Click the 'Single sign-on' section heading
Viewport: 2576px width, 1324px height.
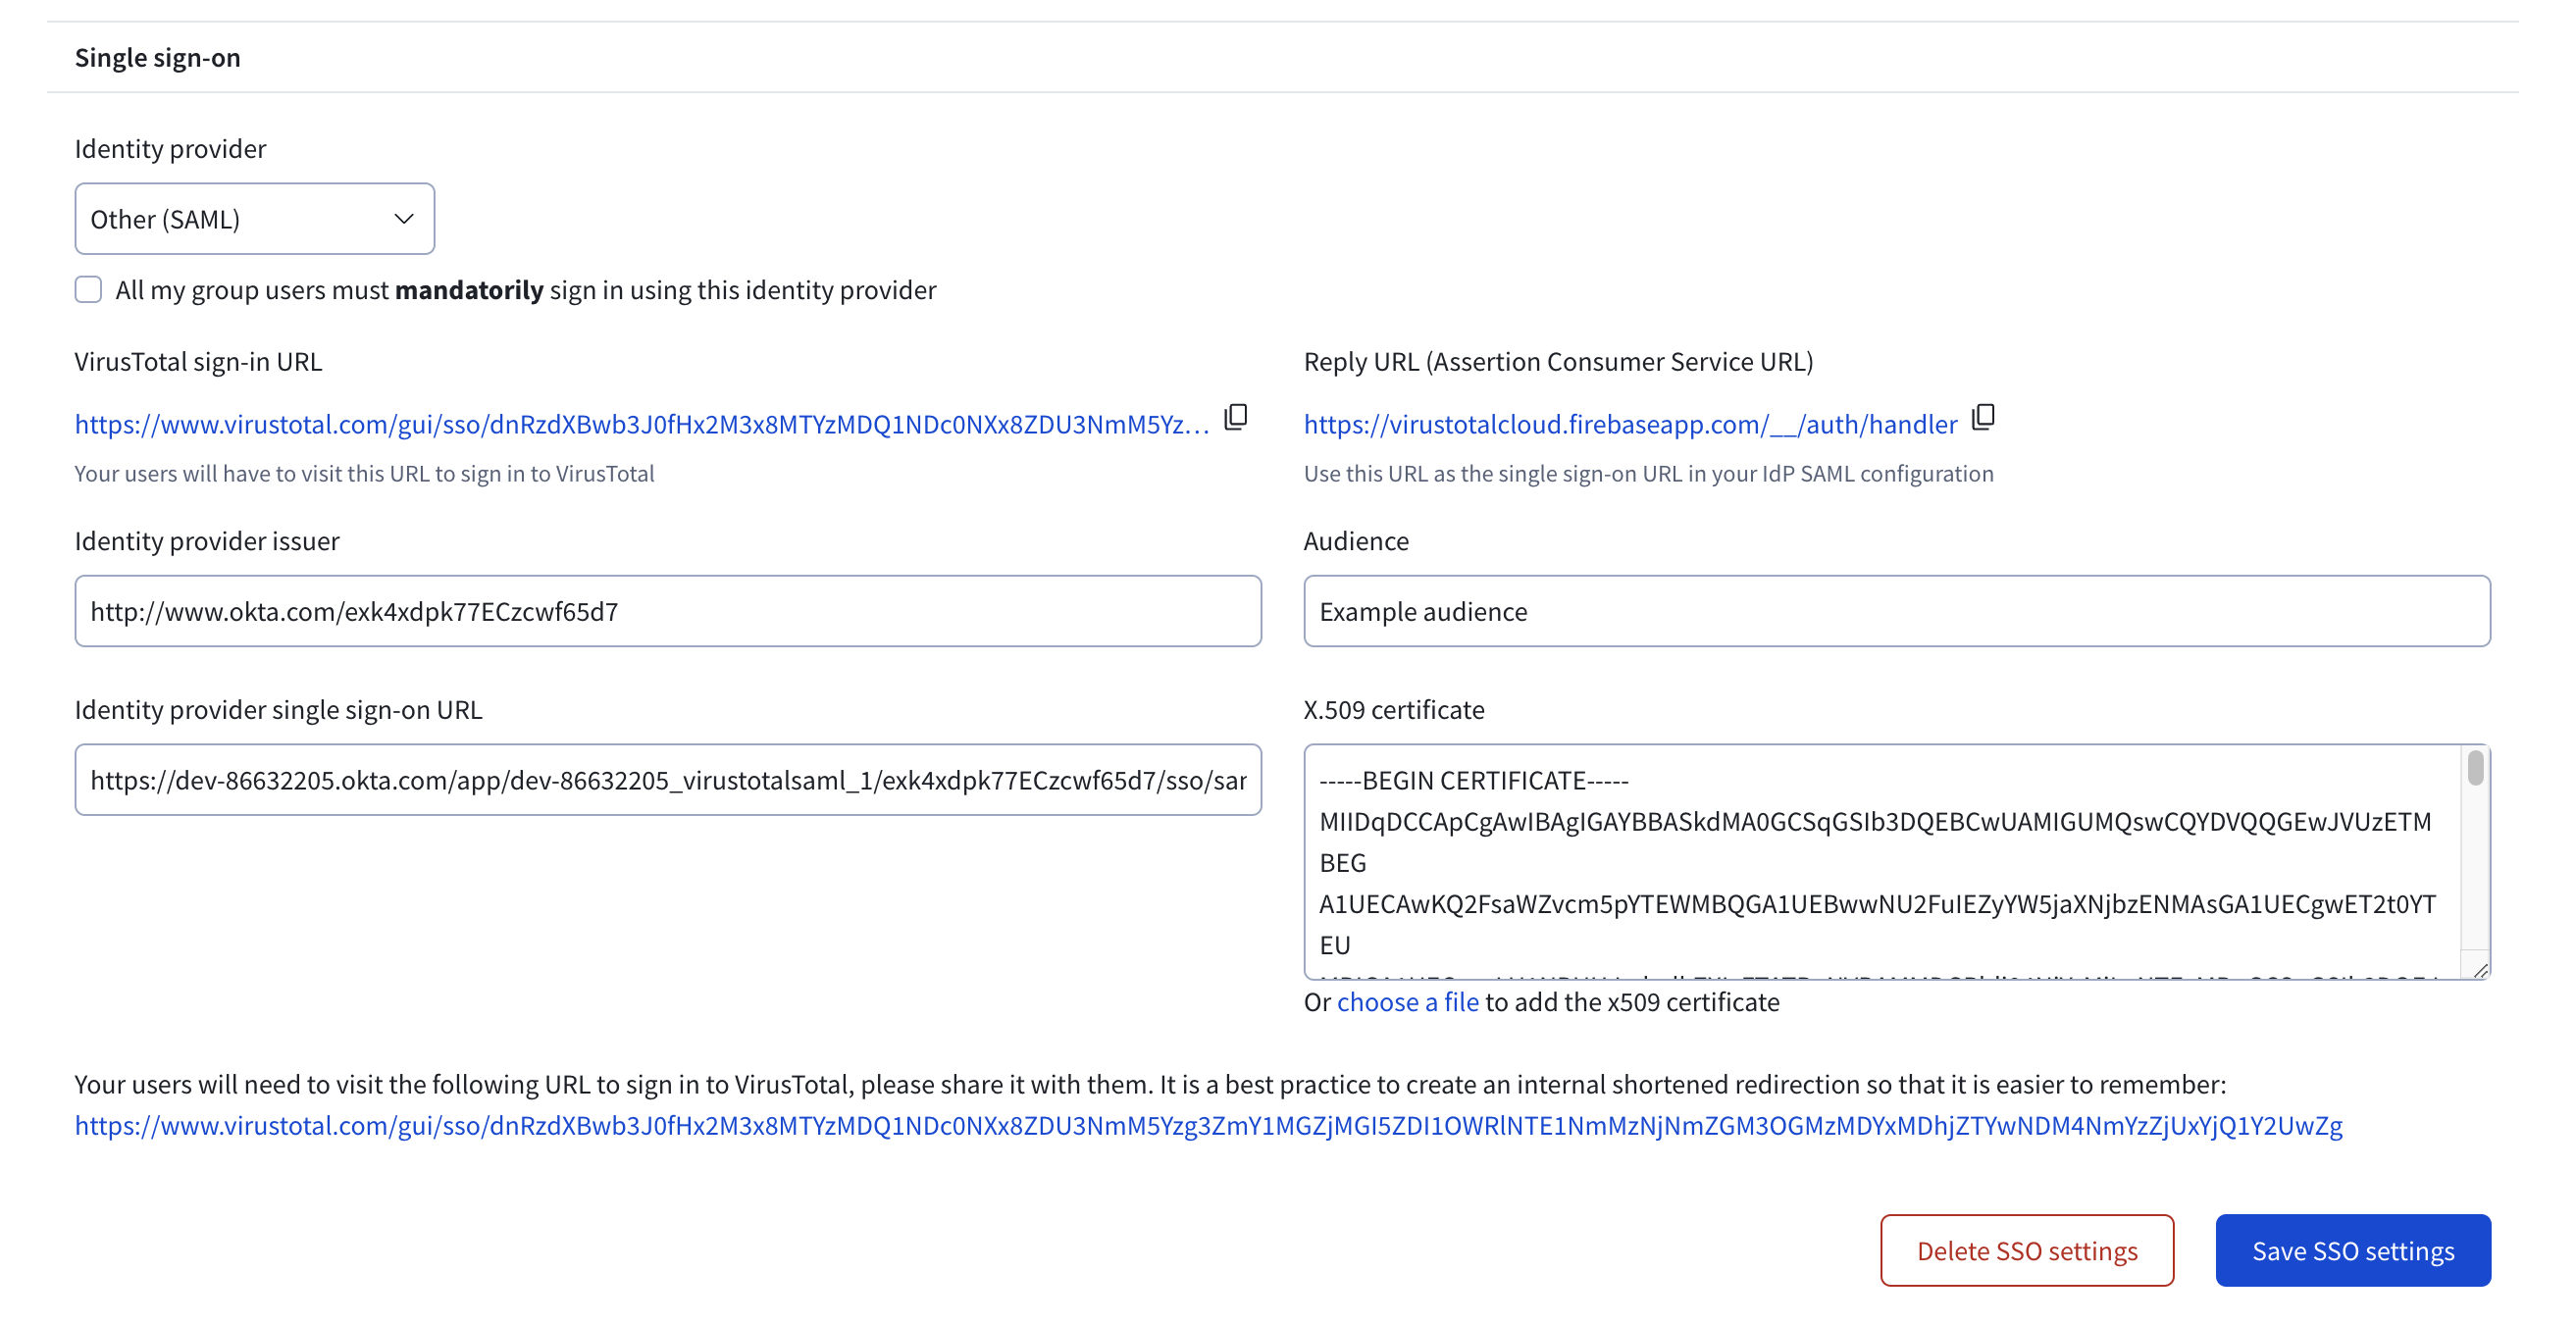click(158, 57)
